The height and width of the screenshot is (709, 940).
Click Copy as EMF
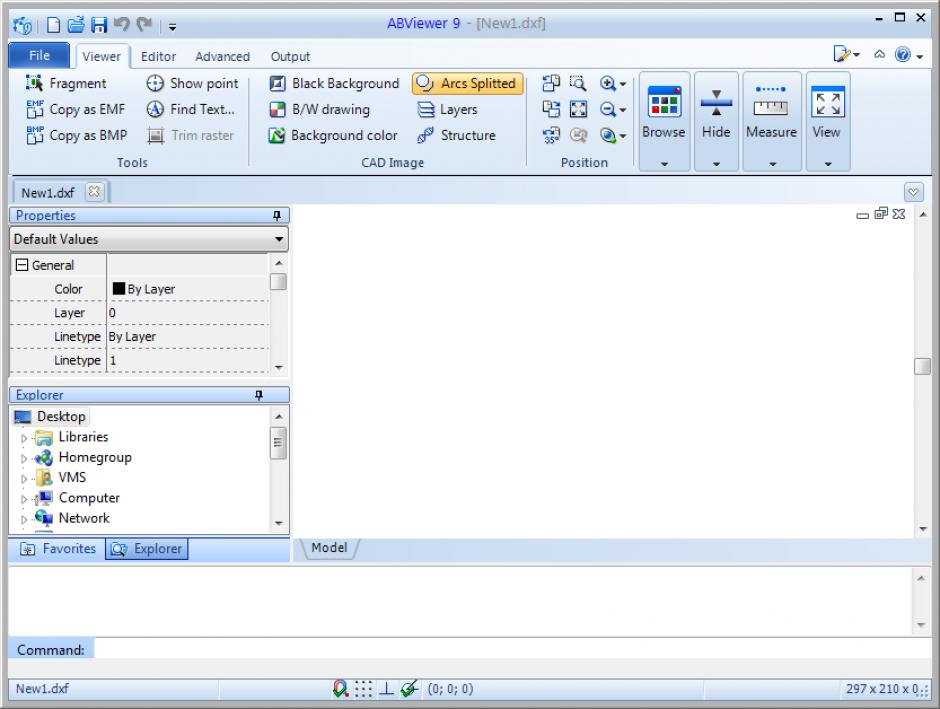(76, 109)
